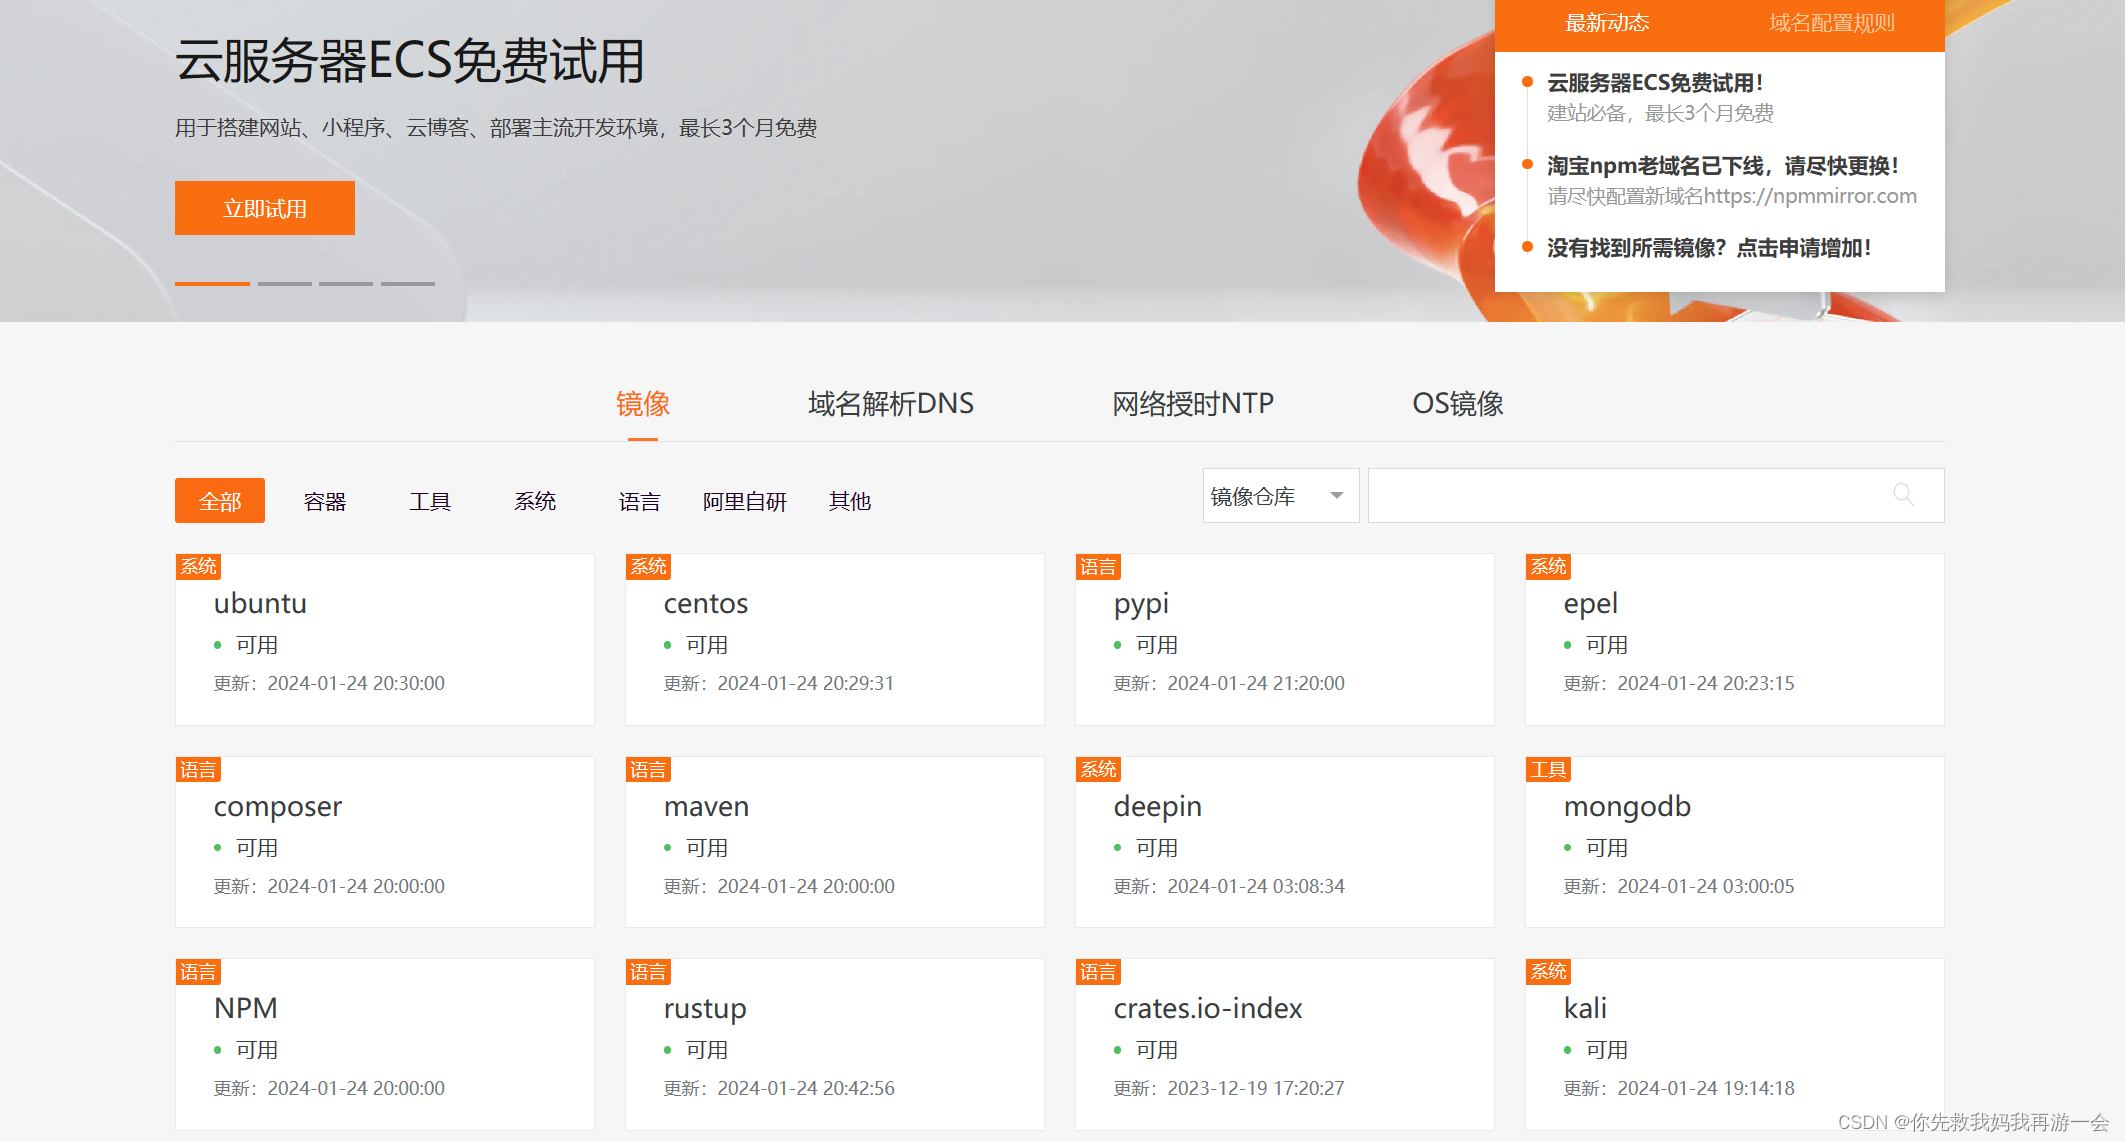Filter mirrors by 容器 category
This screenshot has width=2125, height=1142.
[325, 501]
